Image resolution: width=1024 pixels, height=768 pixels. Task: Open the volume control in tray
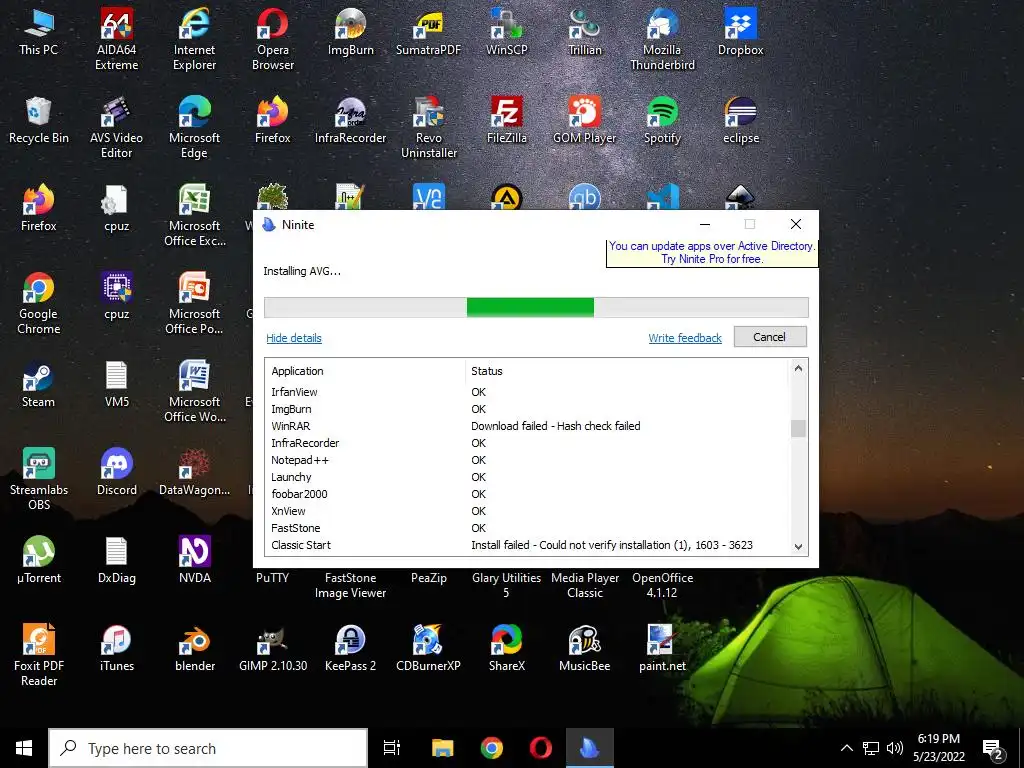[895, 748]
